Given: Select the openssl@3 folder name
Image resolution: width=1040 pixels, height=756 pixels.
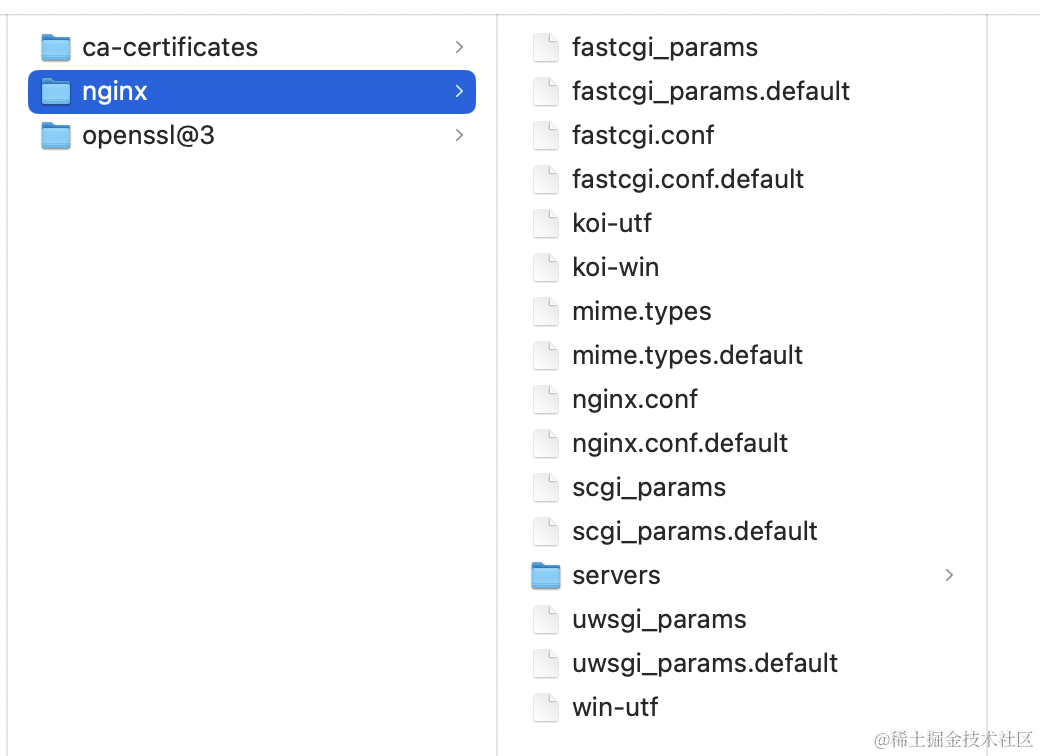Looking at the screenshot, I should click(x=149, y=135).
